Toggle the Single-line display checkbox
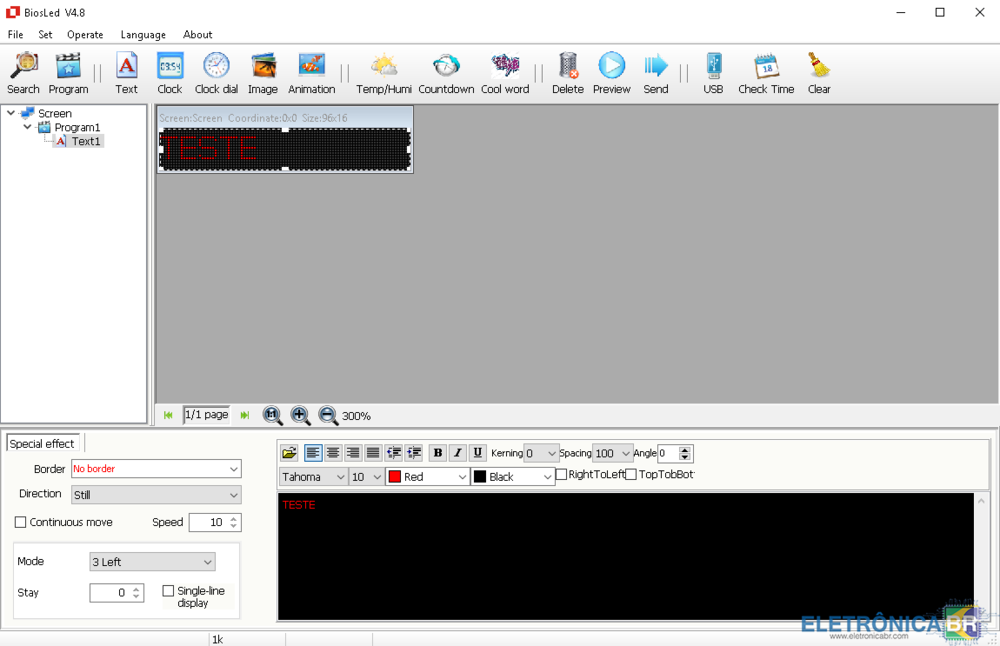 pyautogui.click(x=168, y=591)
